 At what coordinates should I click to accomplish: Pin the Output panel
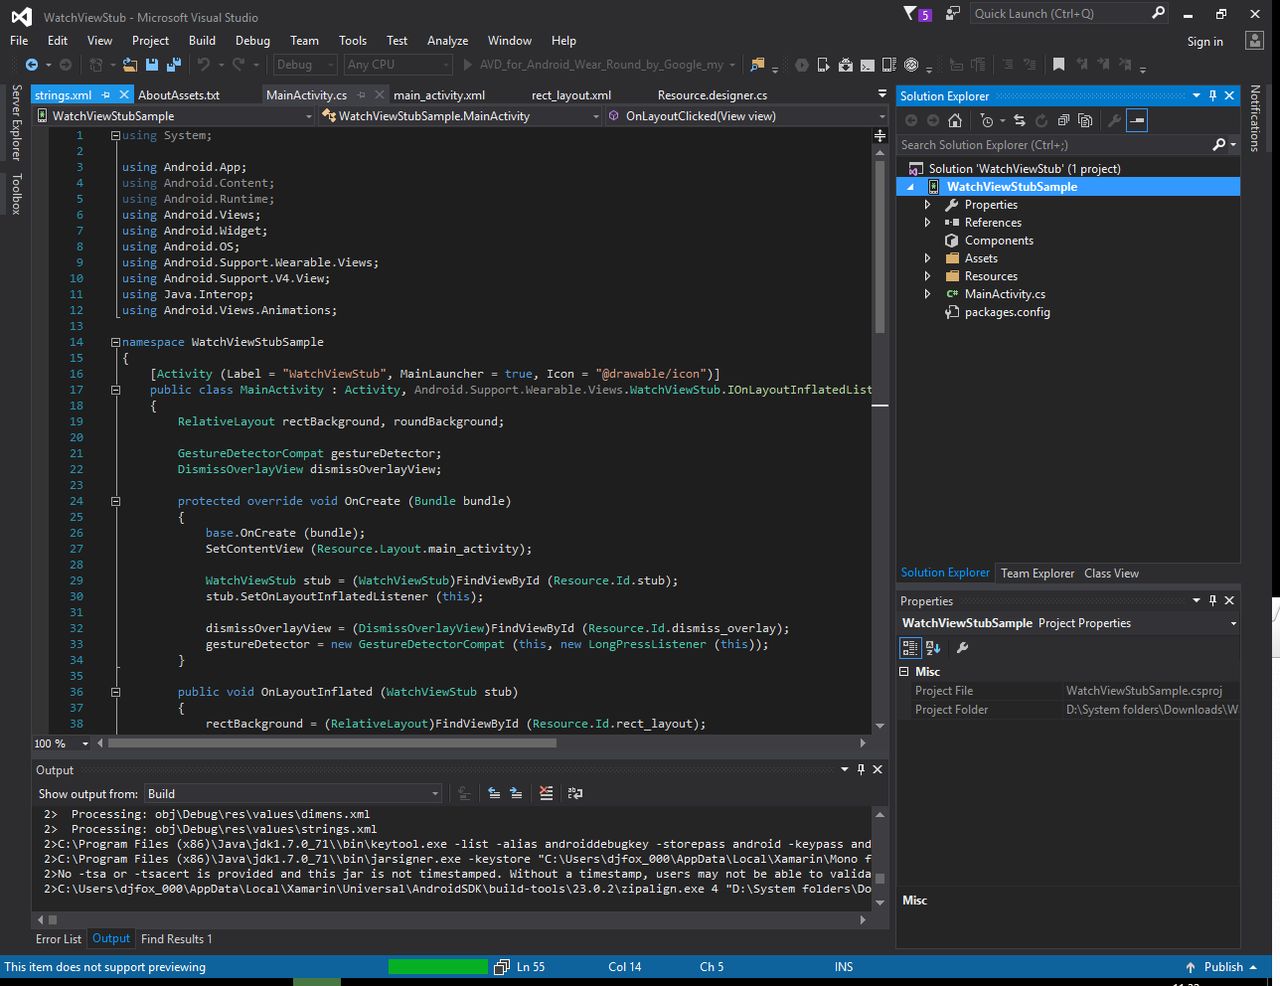[x=861, y=769]
